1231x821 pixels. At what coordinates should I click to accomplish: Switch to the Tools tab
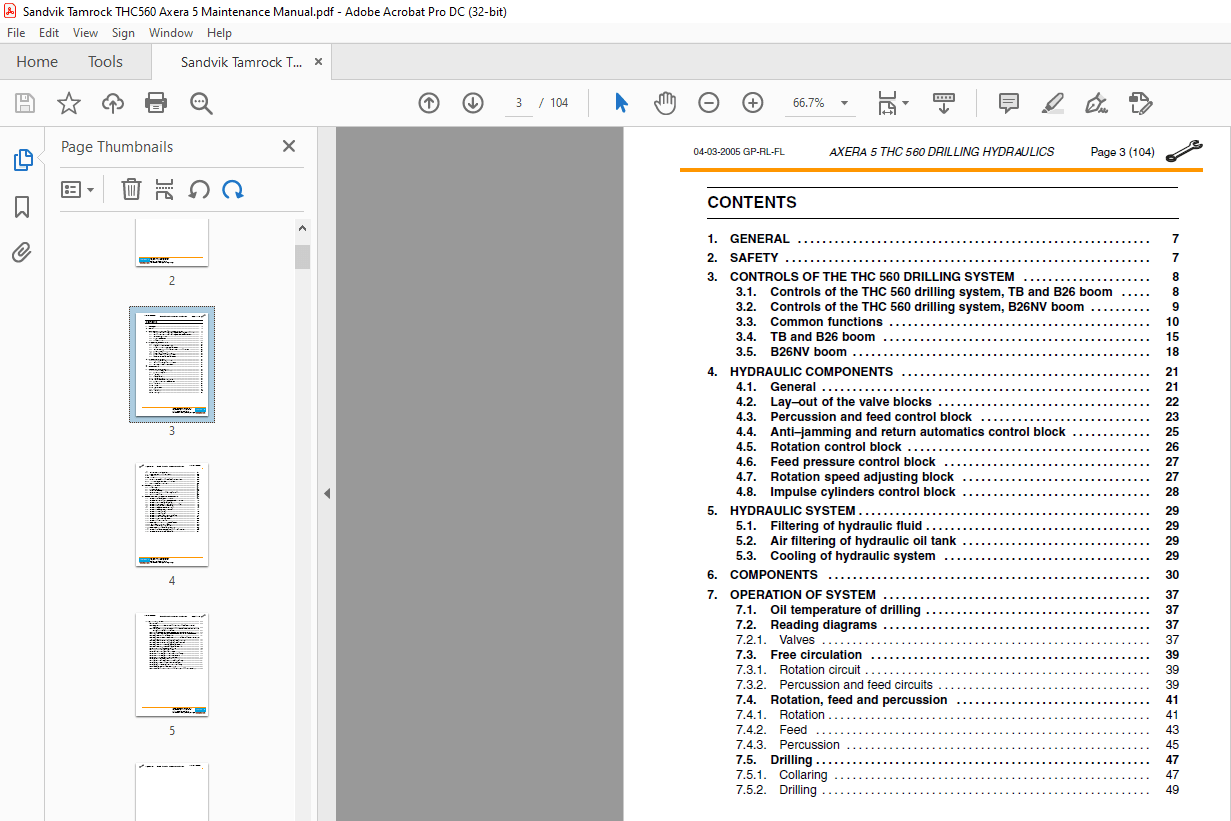[105, 61]
